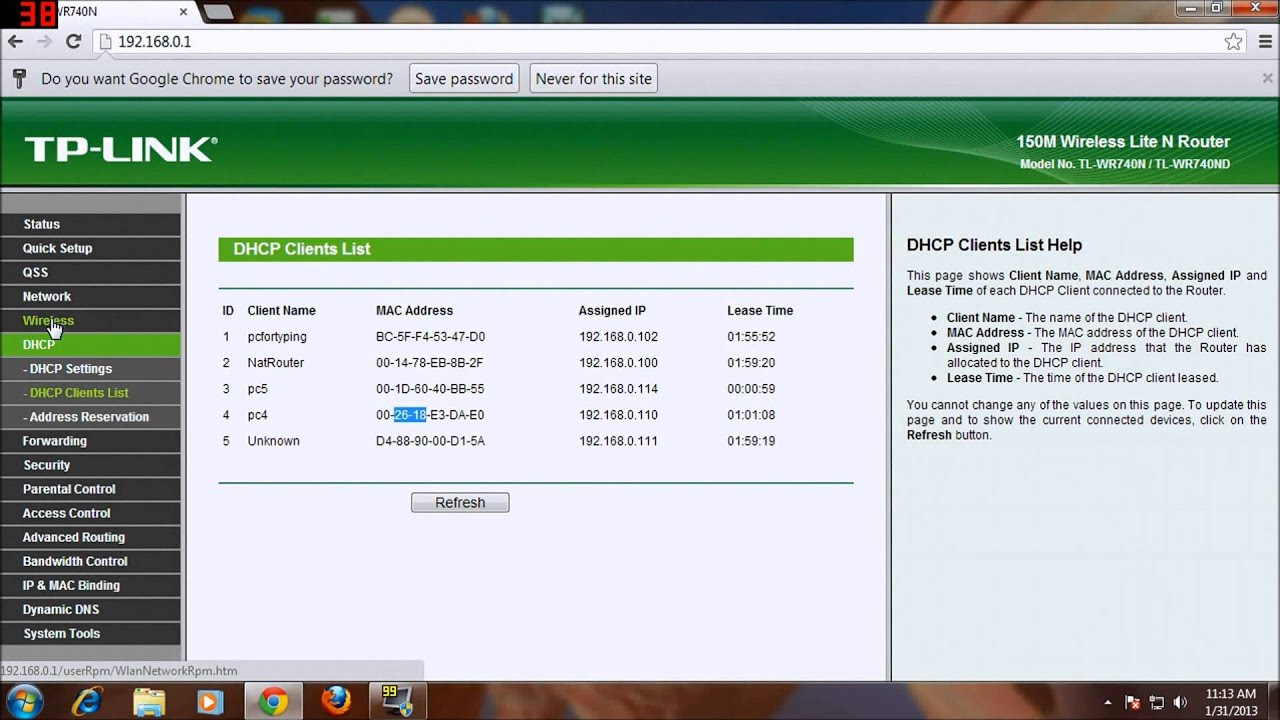Click the browser Back arrow
The width and height of the screenshot is (1280, 720).
click(x=15, y=42)
